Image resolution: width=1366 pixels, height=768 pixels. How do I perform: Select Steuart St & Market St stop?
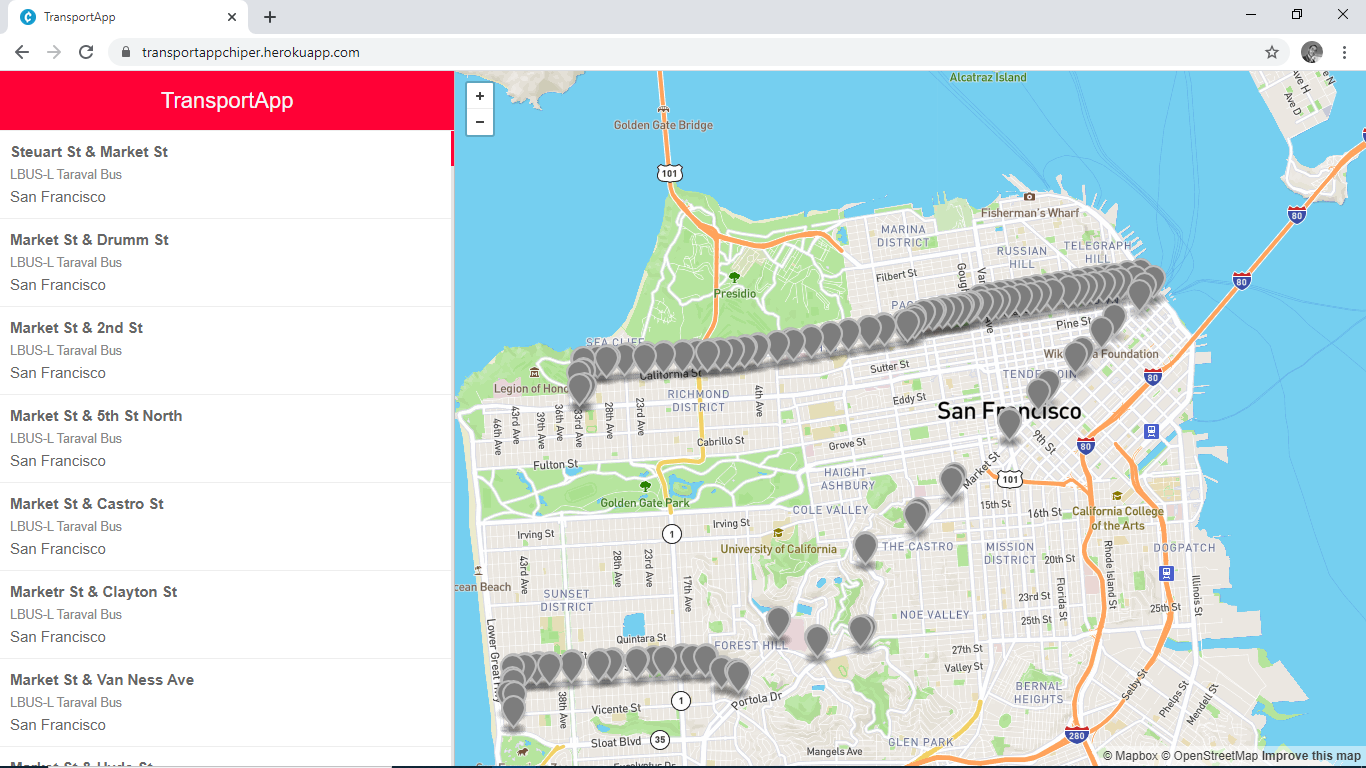click(x=226, y=174)
